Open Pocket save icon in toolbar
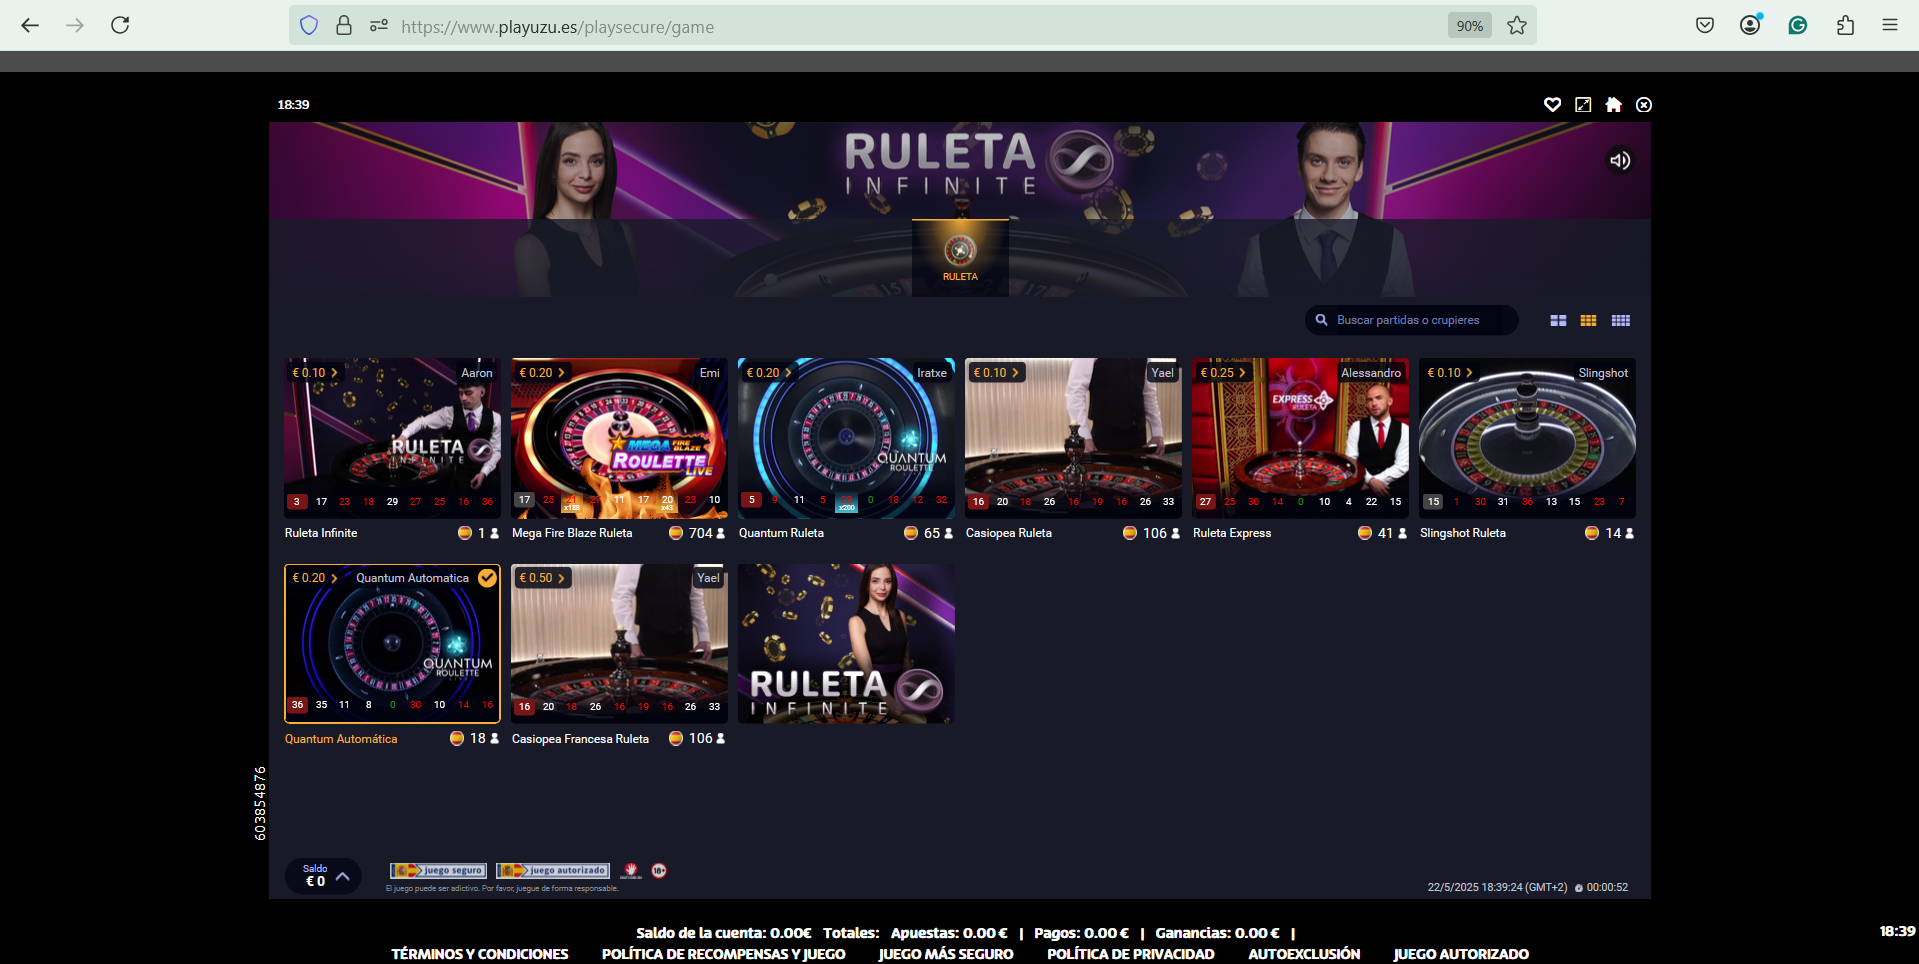The width and height of the screenshot is (1919, 964). (x=1705, y=25)
